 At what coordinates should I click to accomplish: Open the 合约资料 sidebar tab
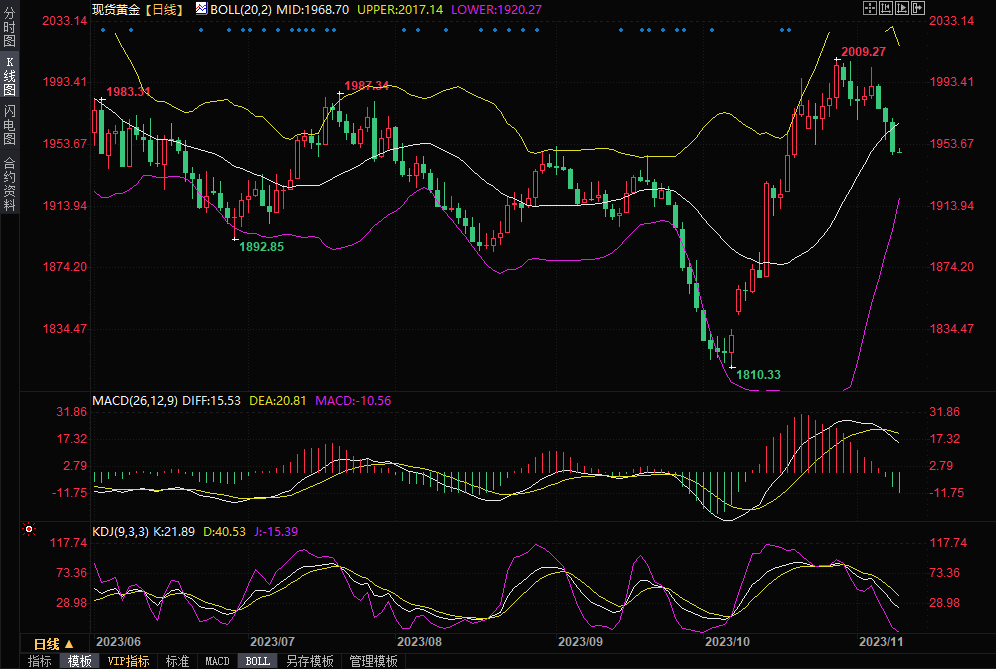9,183
